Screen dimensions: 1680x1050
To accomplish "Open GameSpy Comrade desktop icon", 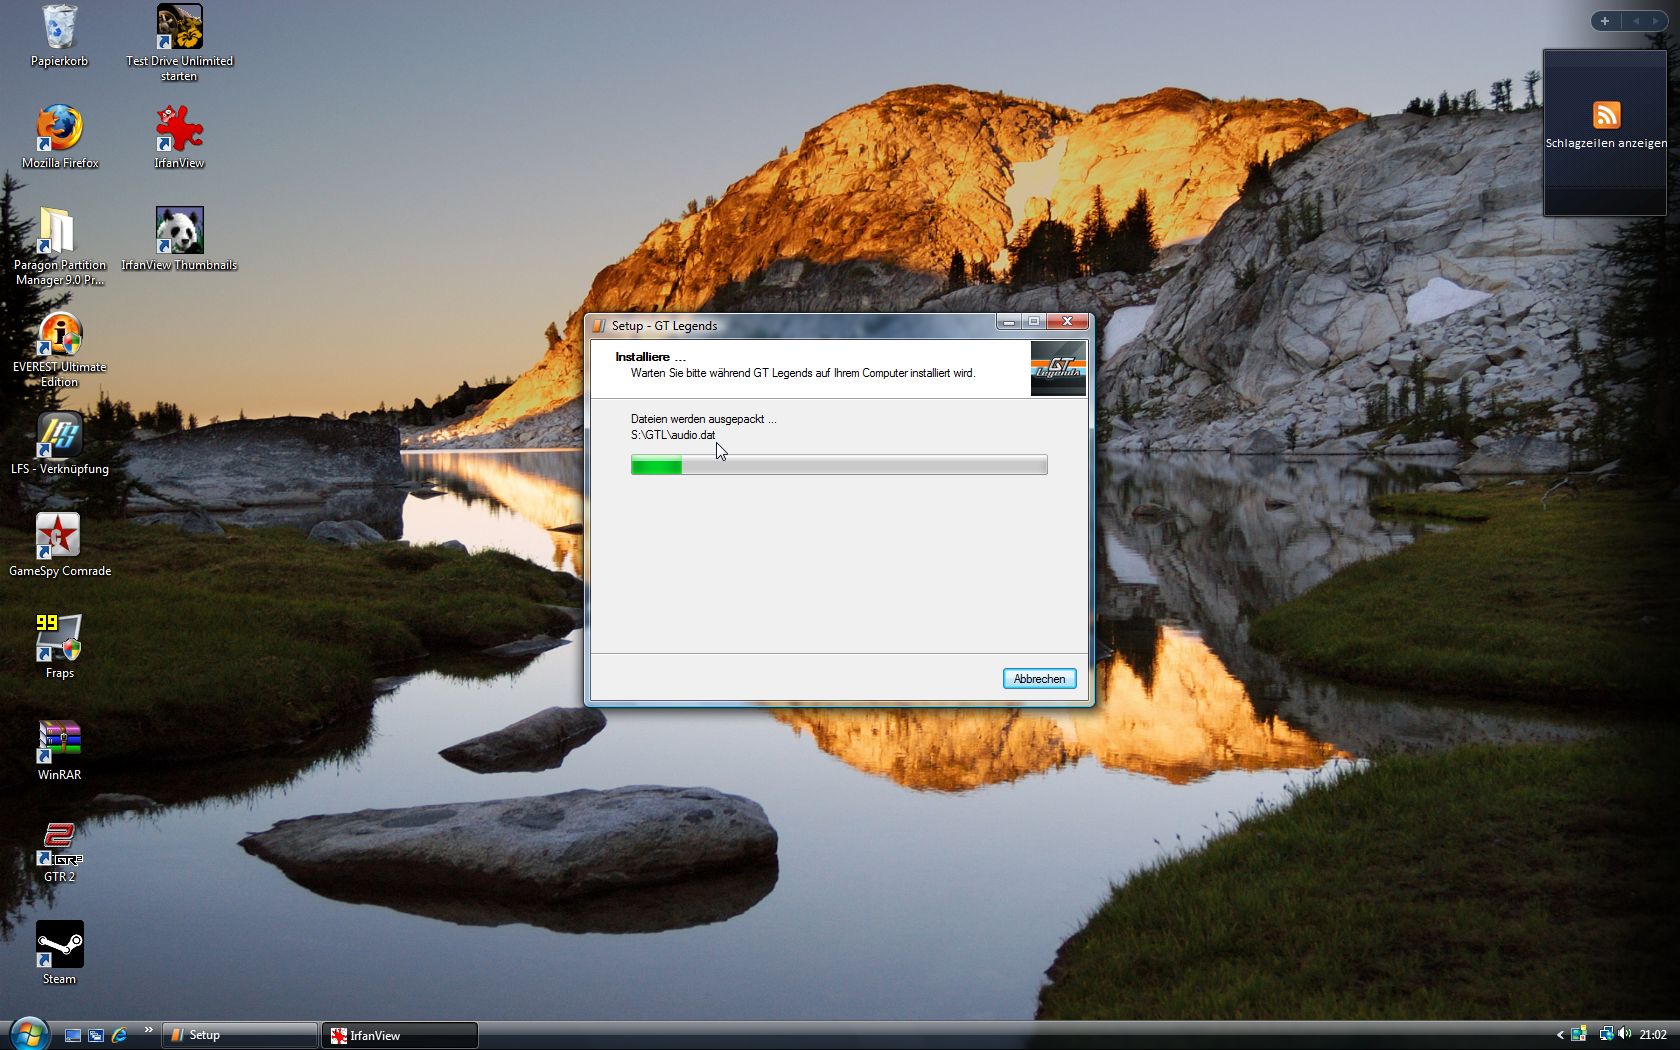I will (59, 545).
